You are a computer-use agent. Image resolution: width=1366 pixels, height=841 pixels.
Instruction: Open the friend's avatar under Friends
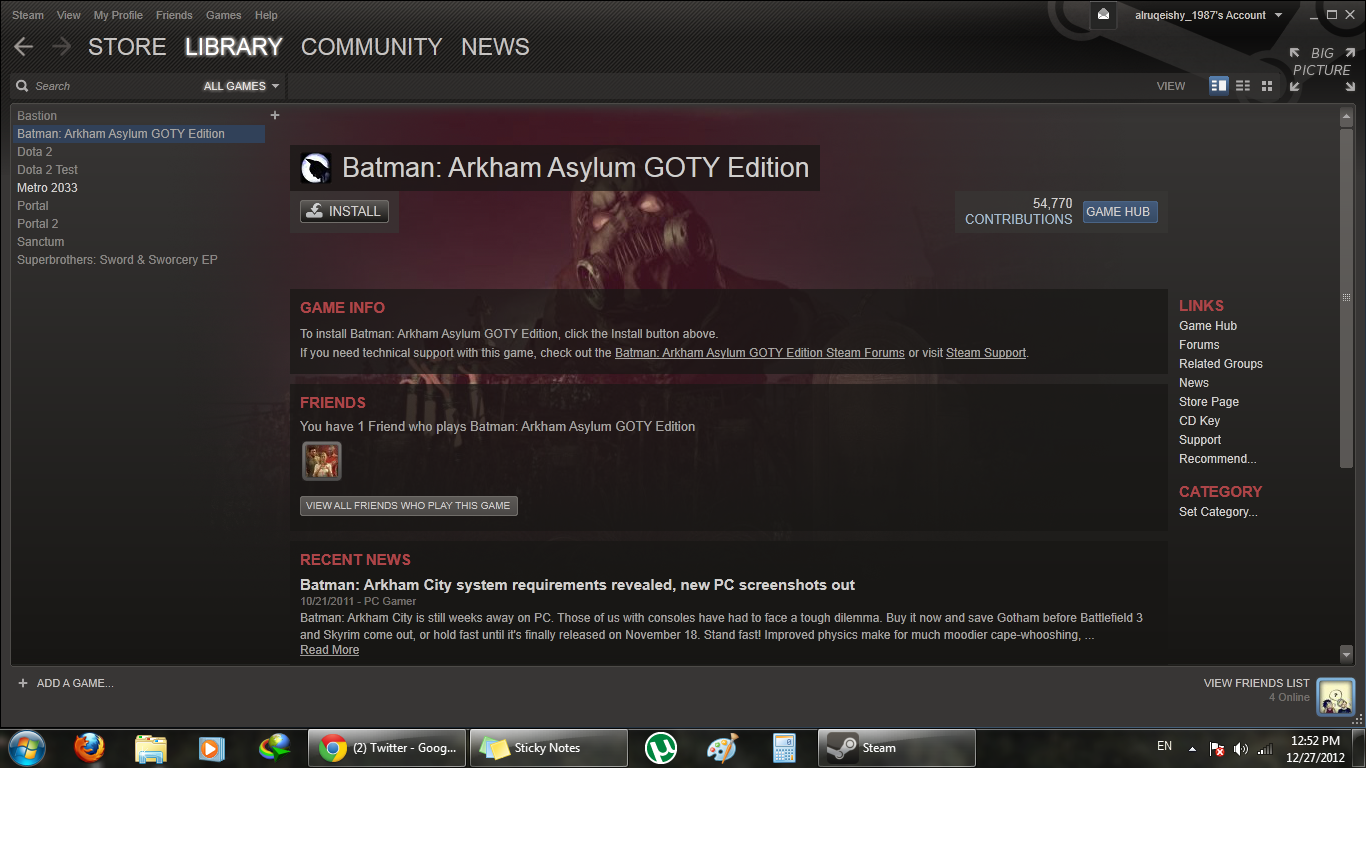[322, 461]
